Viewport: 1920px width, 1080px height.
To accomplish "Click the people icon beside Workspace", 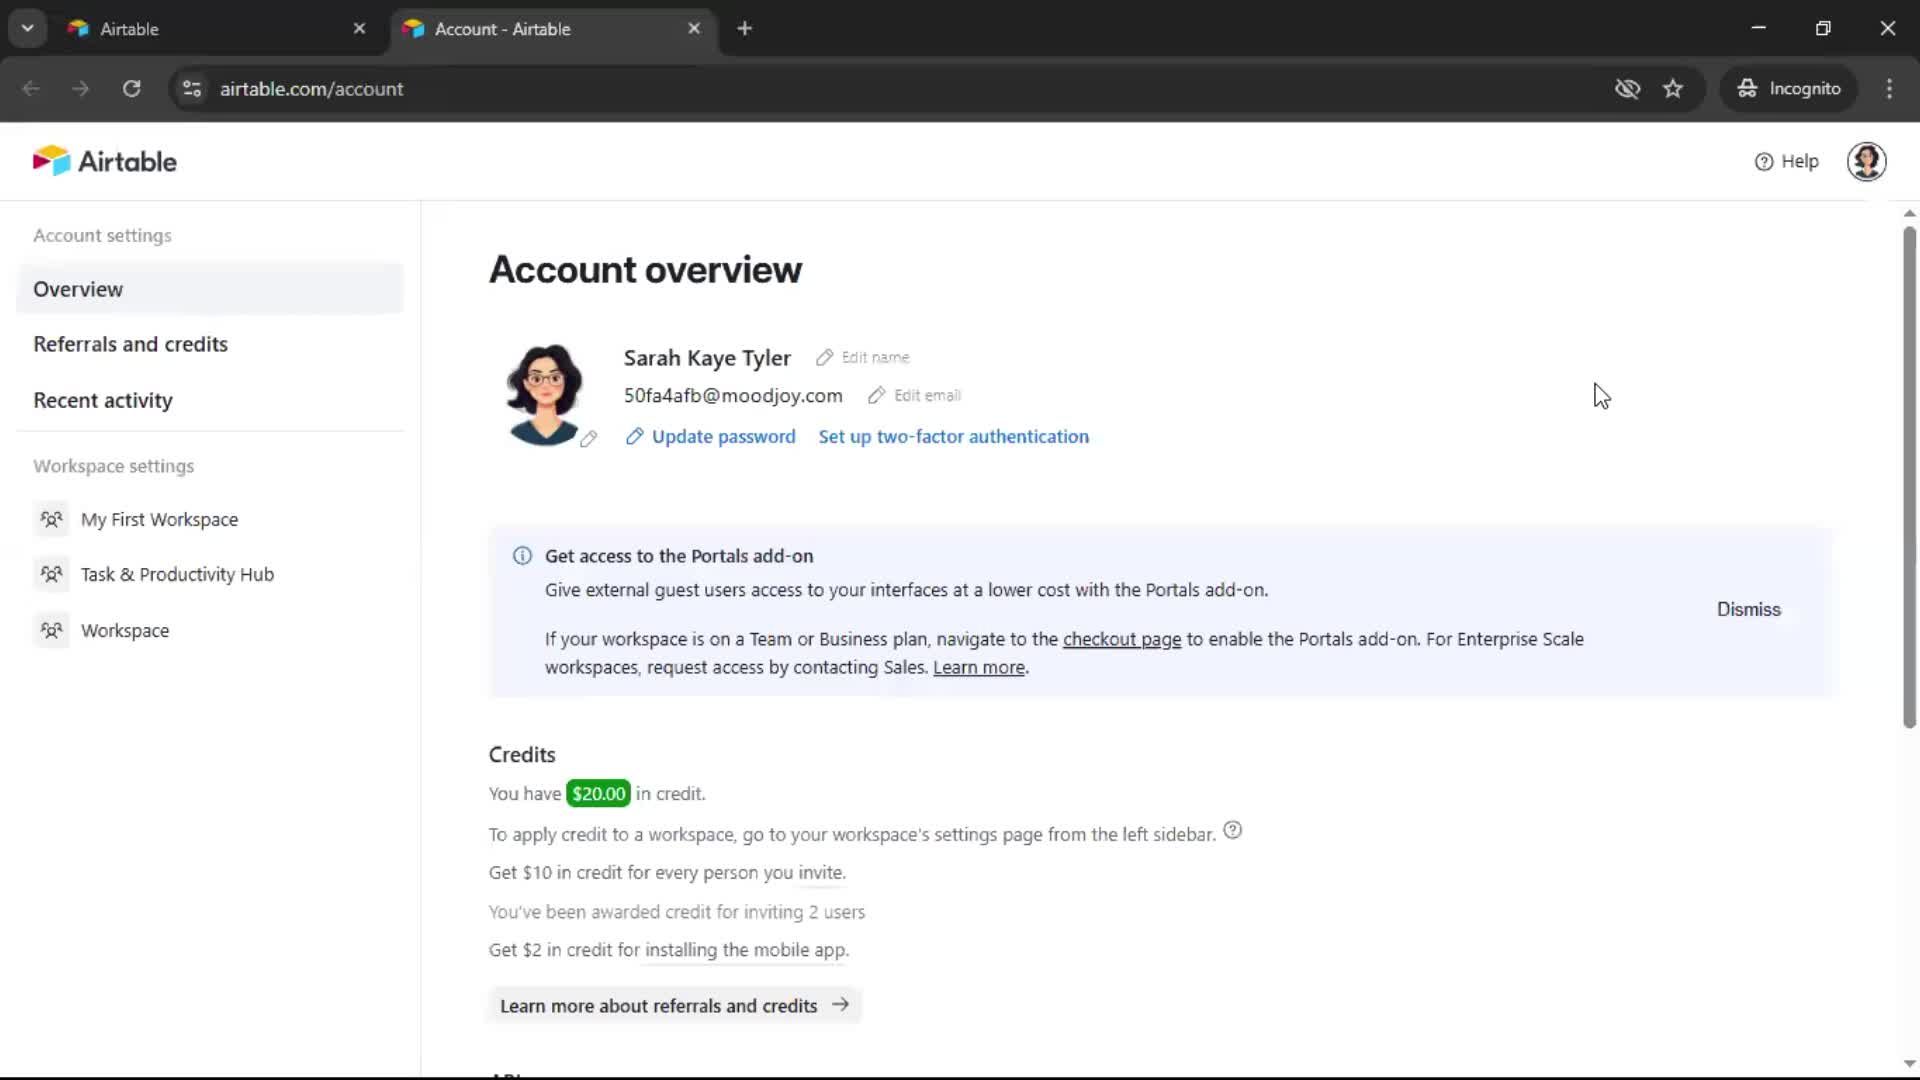I will pos(51,630).
